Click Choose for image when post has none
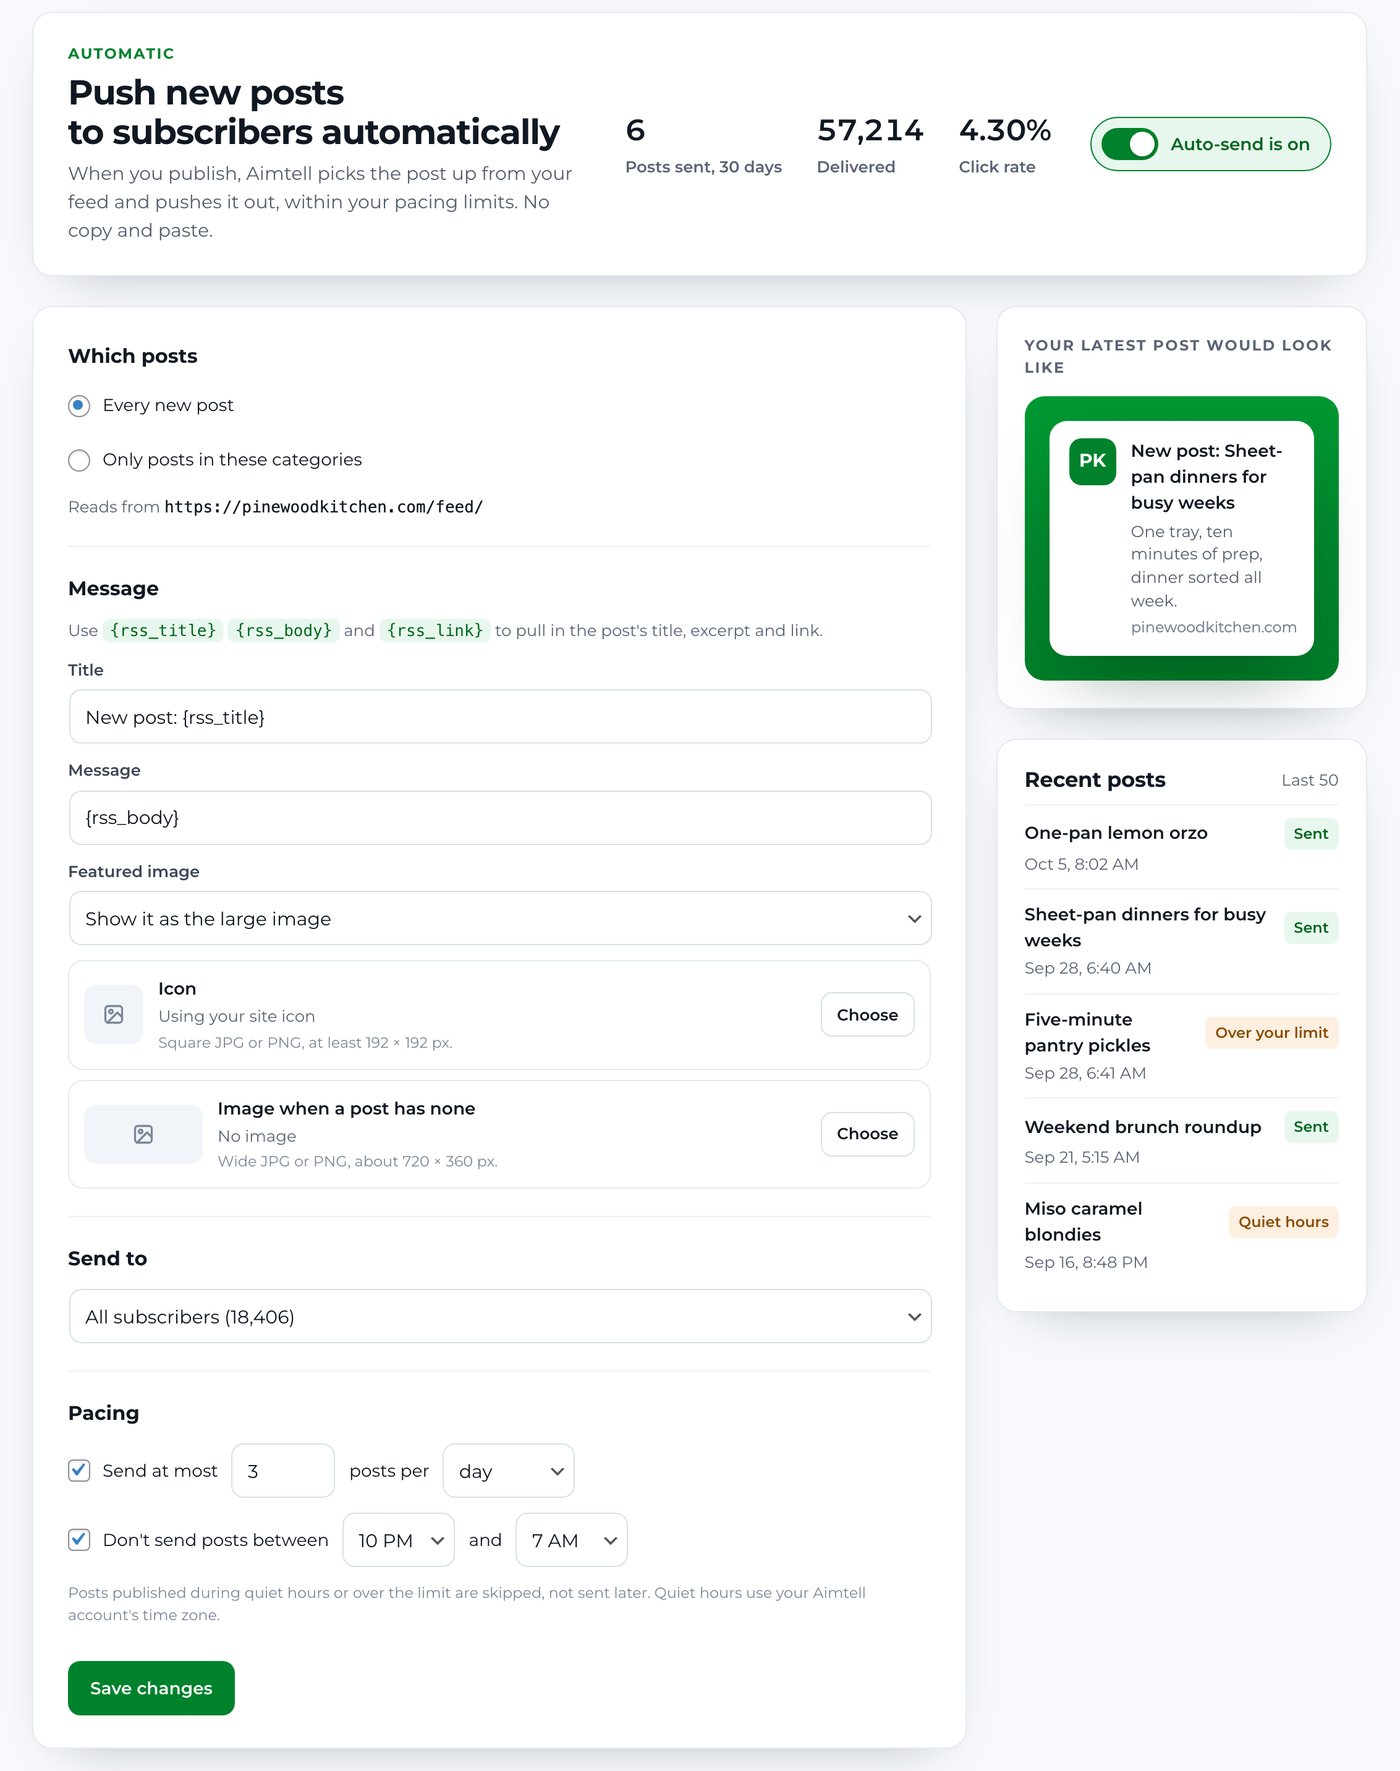The width and height of the screenshot is (1400, 1771). [x=867, y=1134]
